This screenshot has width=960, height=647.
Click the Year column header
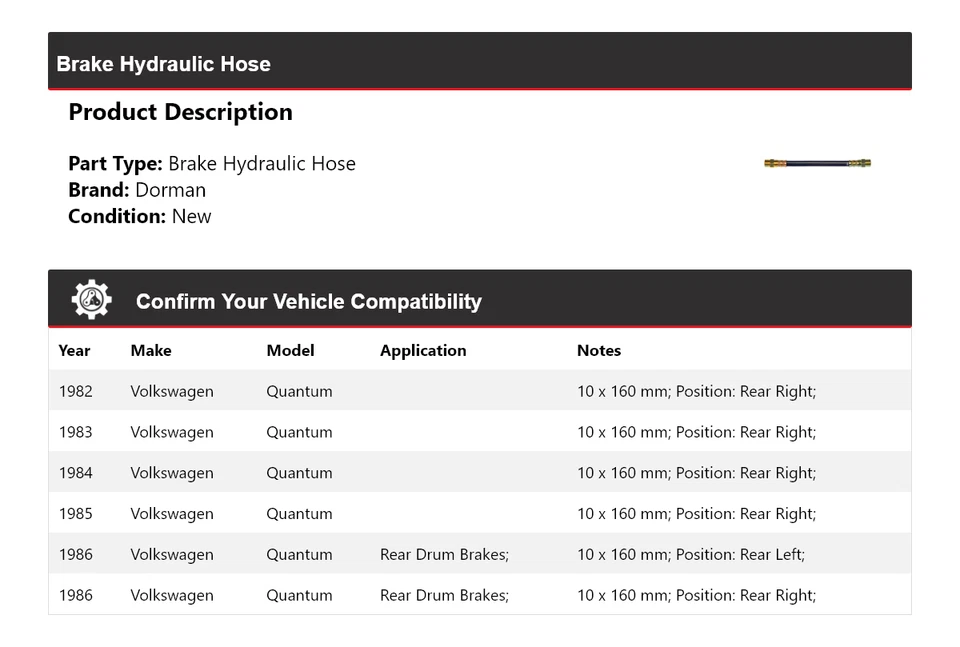74,350
